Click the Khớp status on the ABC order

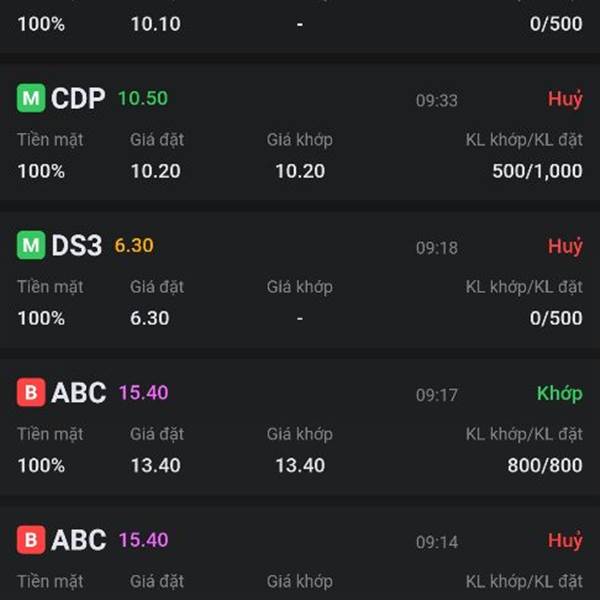559,393
